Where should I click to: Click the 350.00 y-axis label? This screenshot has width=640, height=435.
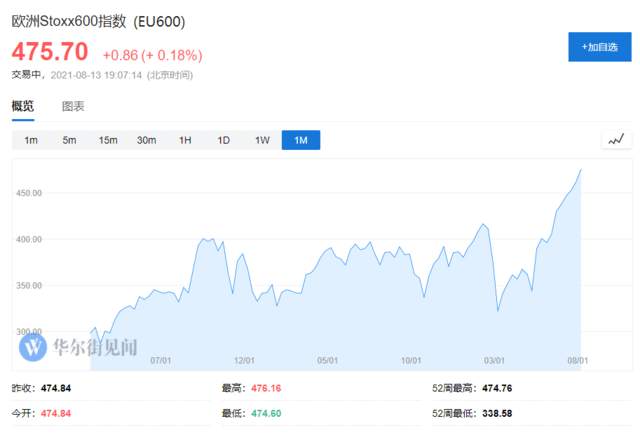tap(29, 286)
